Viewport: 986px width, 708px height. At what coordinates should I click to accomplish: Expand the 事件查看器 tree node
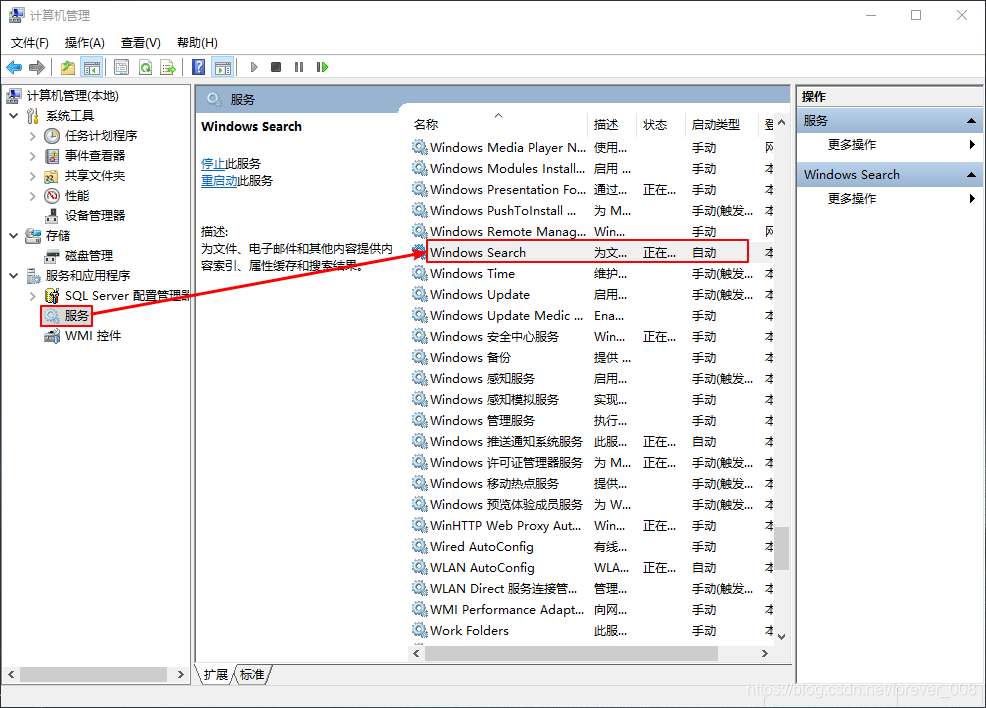[x=33, y=156]
